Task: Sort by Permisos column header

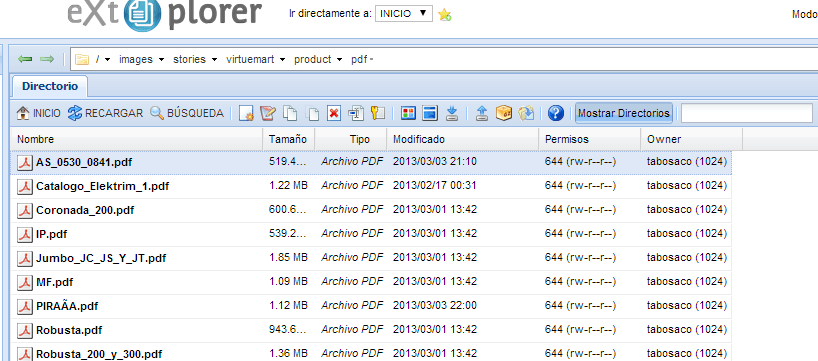Action: click(x=590, y=139)
